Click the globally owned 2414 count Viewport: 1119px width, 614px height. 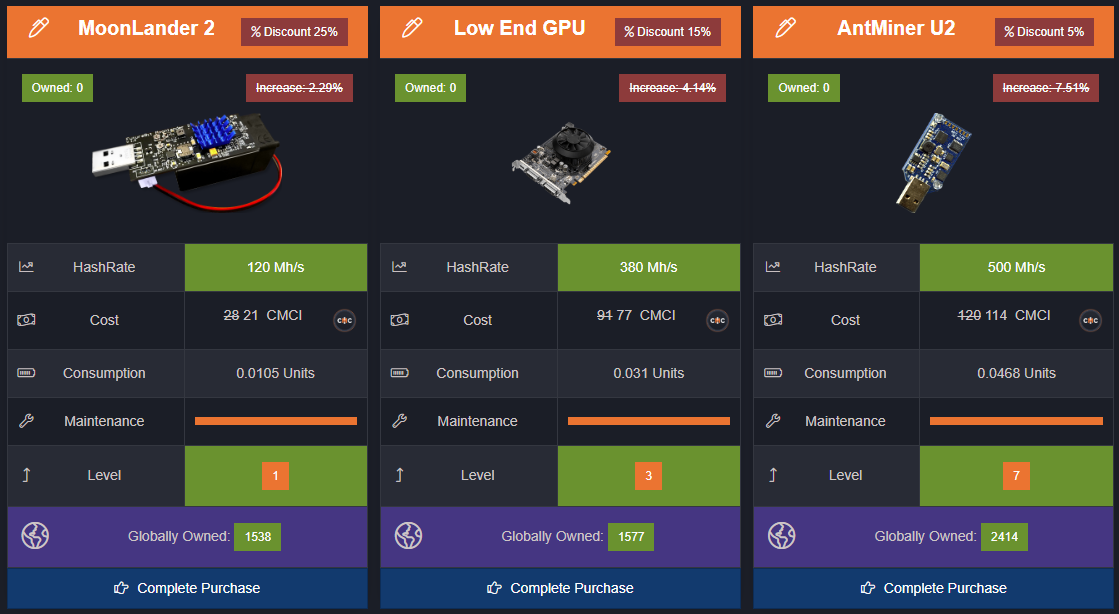pyautogui.click(x=1004, y=537)
